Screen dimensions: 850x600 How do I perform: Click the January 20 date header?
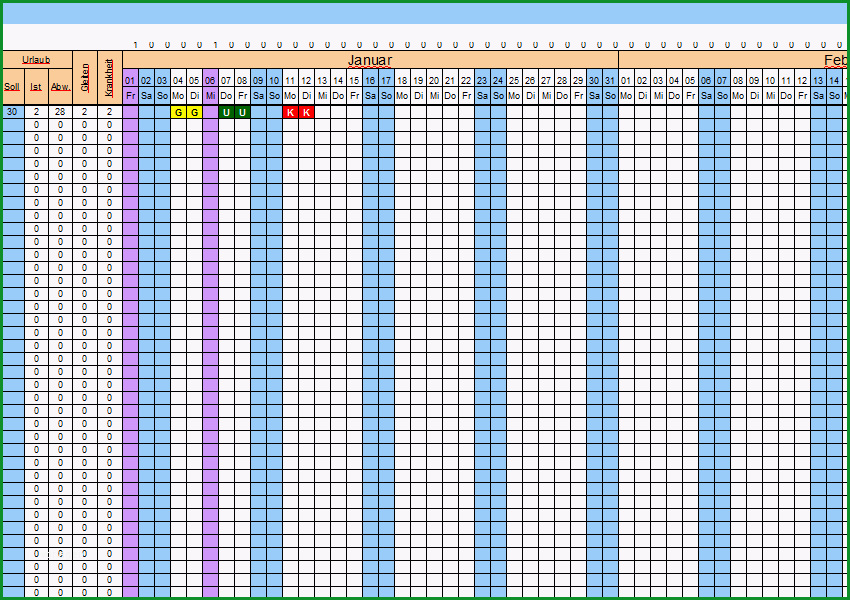[434, 80]
